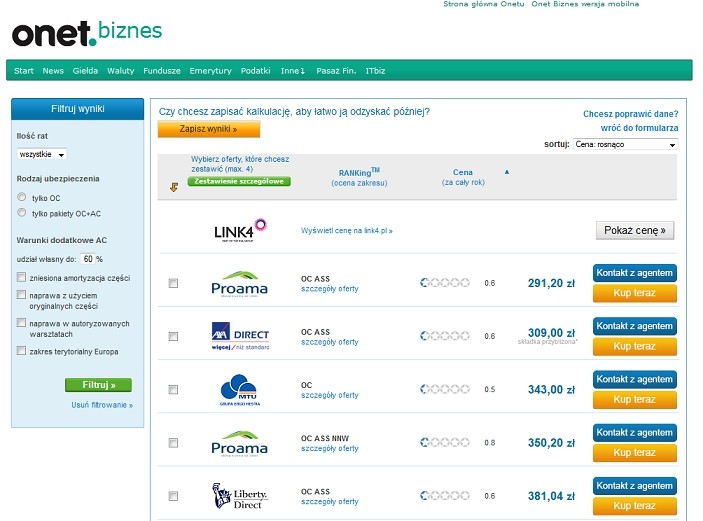Enable 'zakres terytorialny Europa' checkbox
The width and height of the screenshot is (703, 521).
tap(22, 352)
